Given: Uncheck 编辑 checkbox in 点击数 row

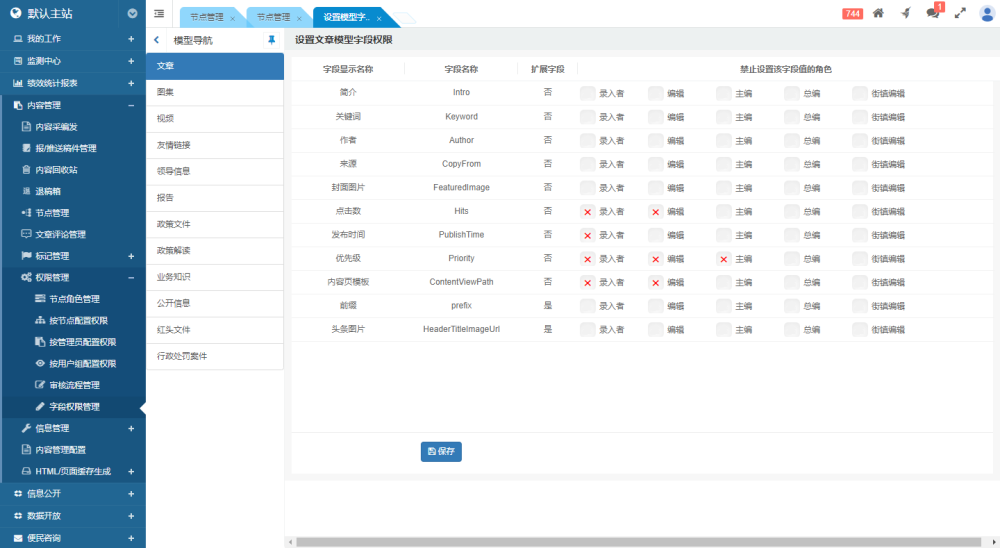Looking at the screenshot, I should click(x=656, y=212).
